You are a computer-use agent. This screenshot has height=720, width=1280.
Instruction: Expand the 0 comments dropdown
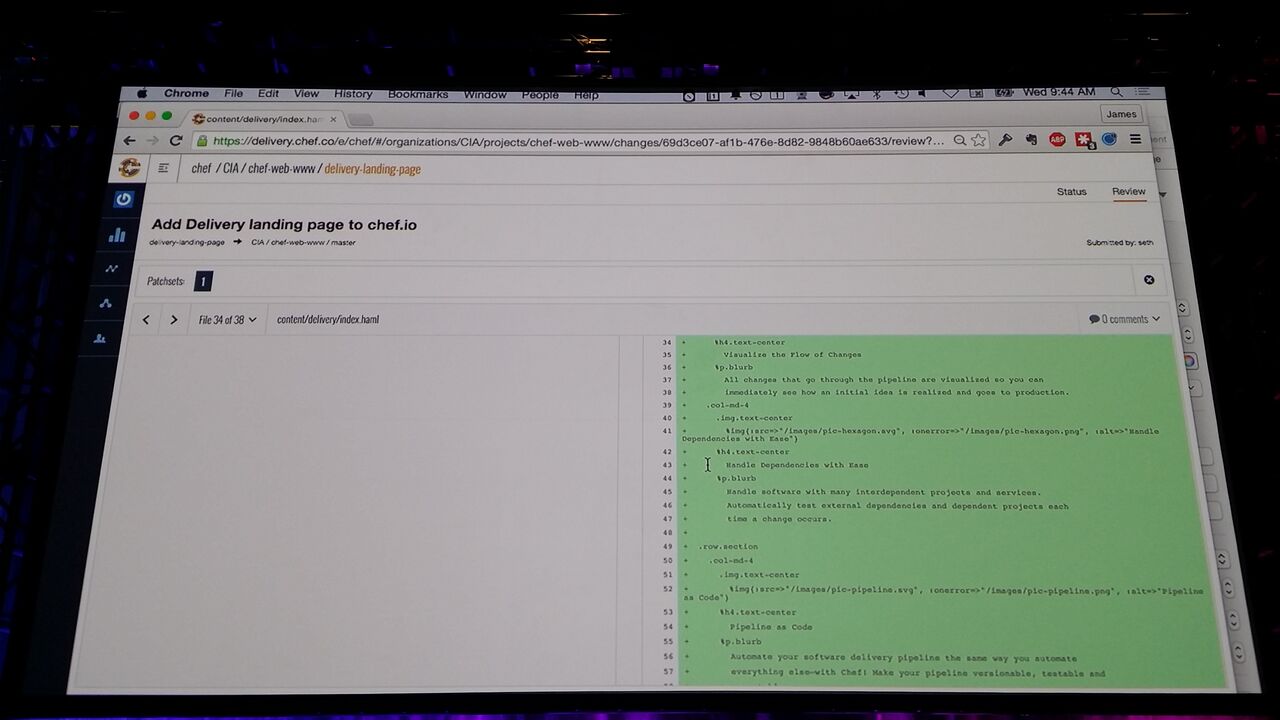point(1125,319)
